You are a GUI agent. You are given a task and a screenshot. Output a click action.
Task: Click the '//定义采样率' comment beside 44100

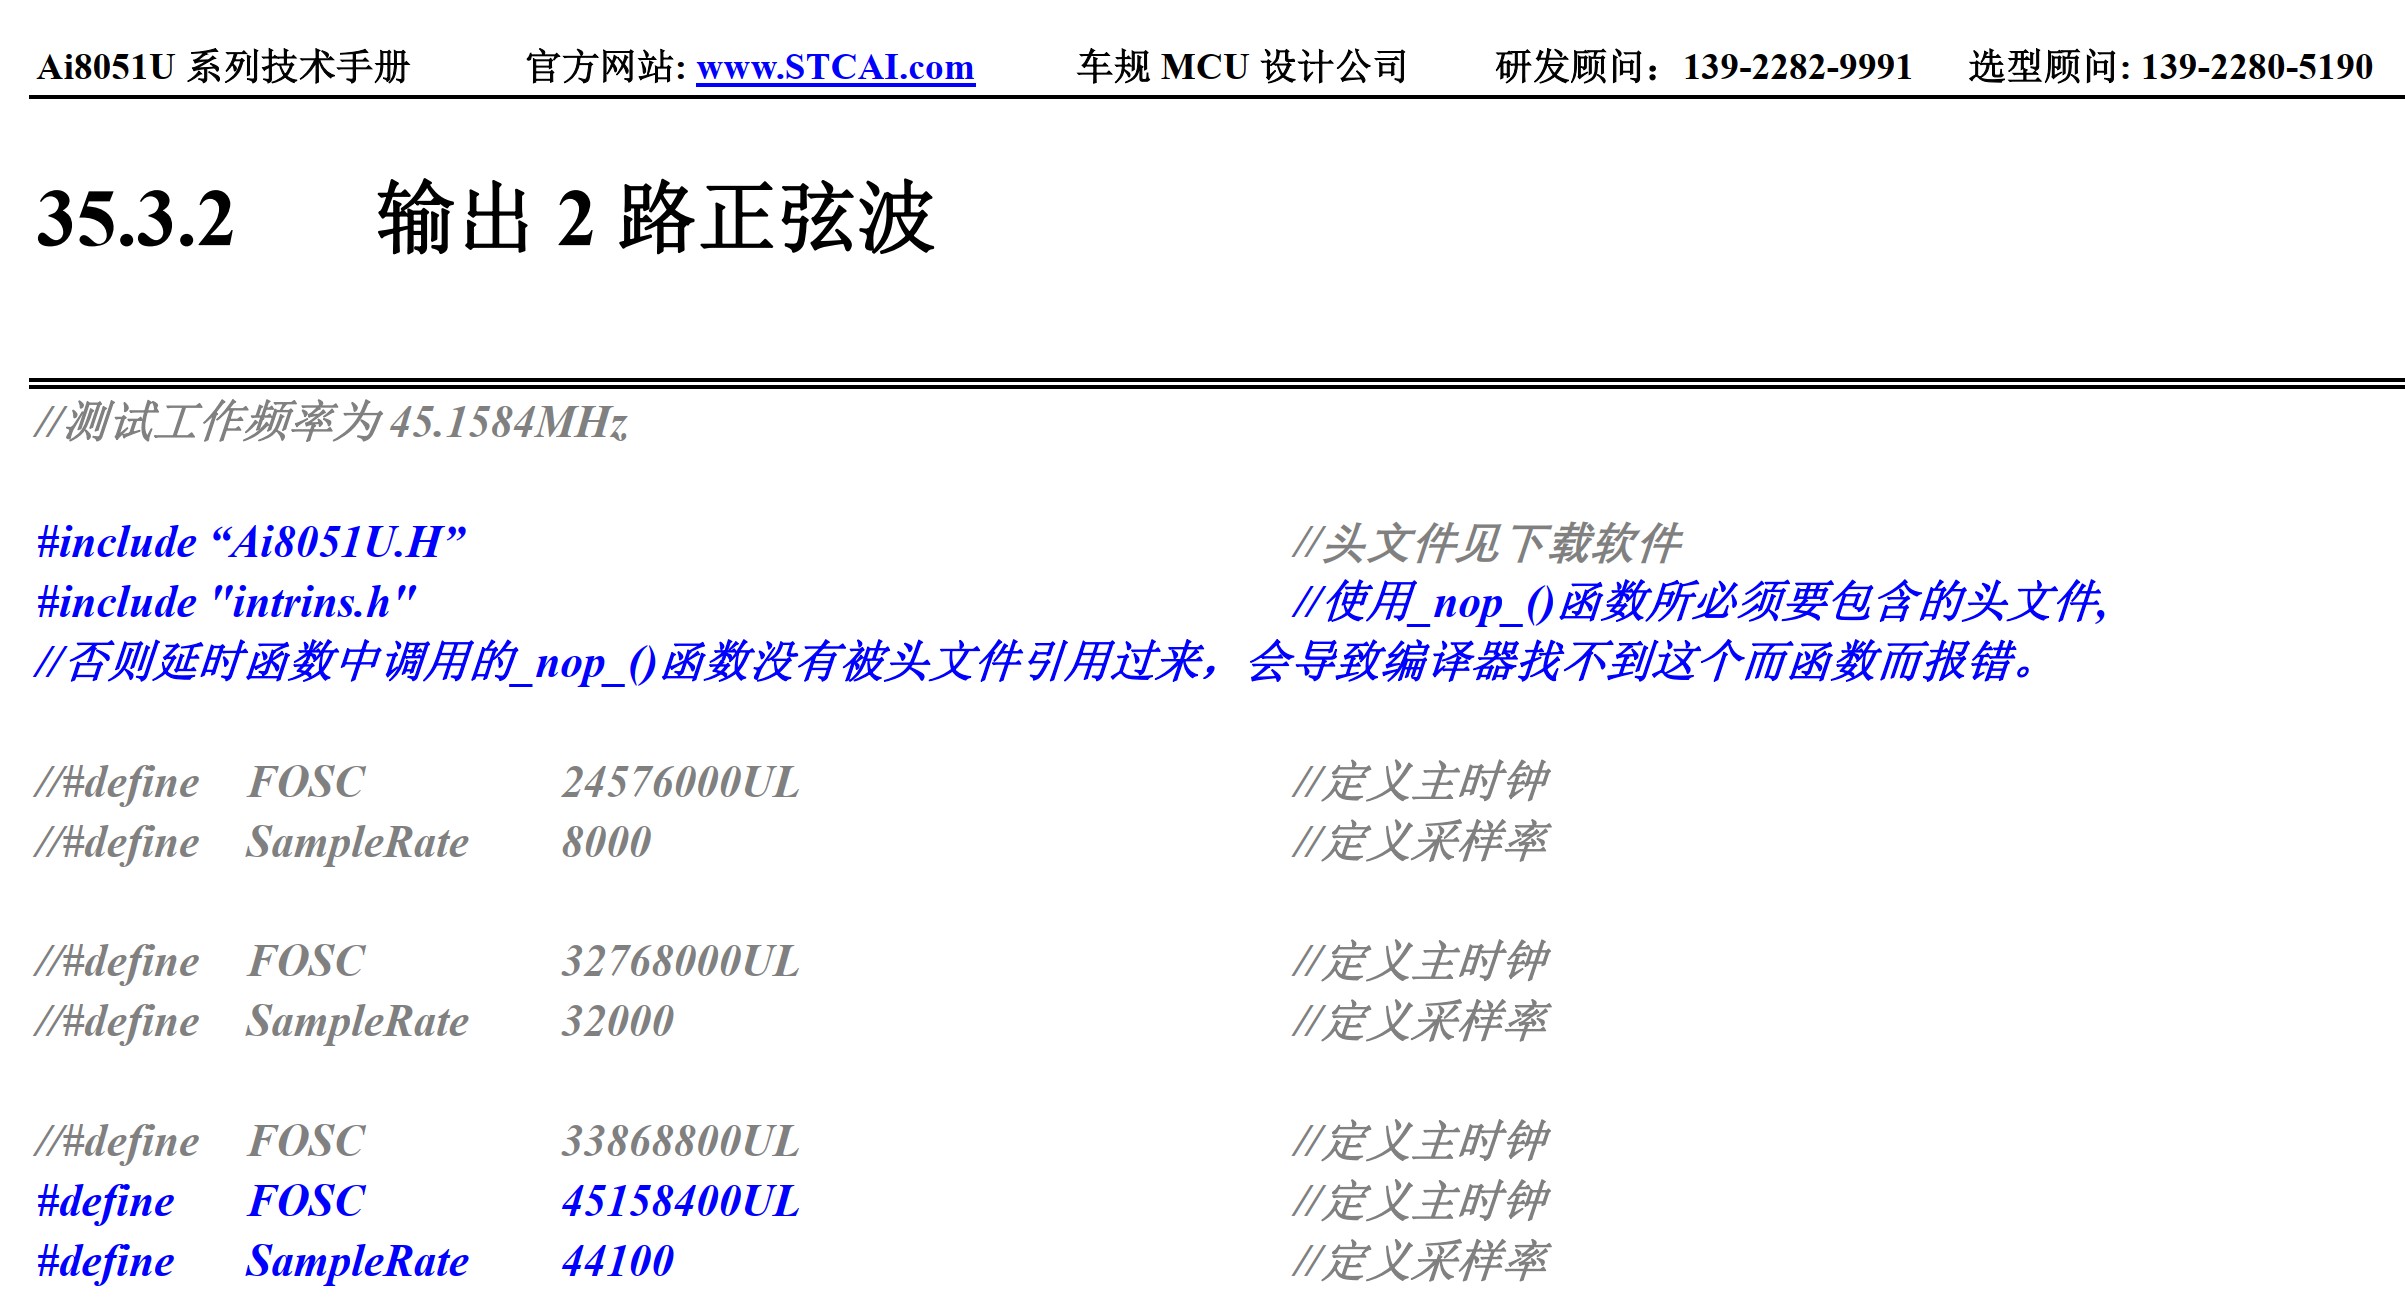click(1421, 1261)
